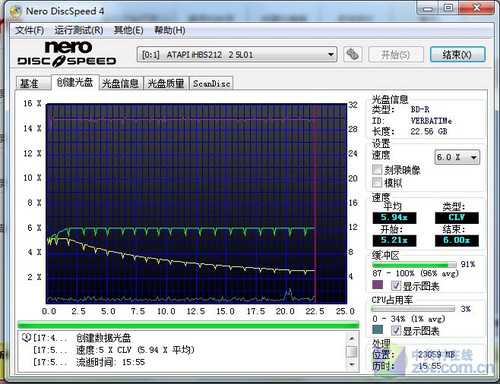Viewport: 500px width, 384px height.
Task: Click the 22.56 GB disc length value
Action: tap(429, 132)
